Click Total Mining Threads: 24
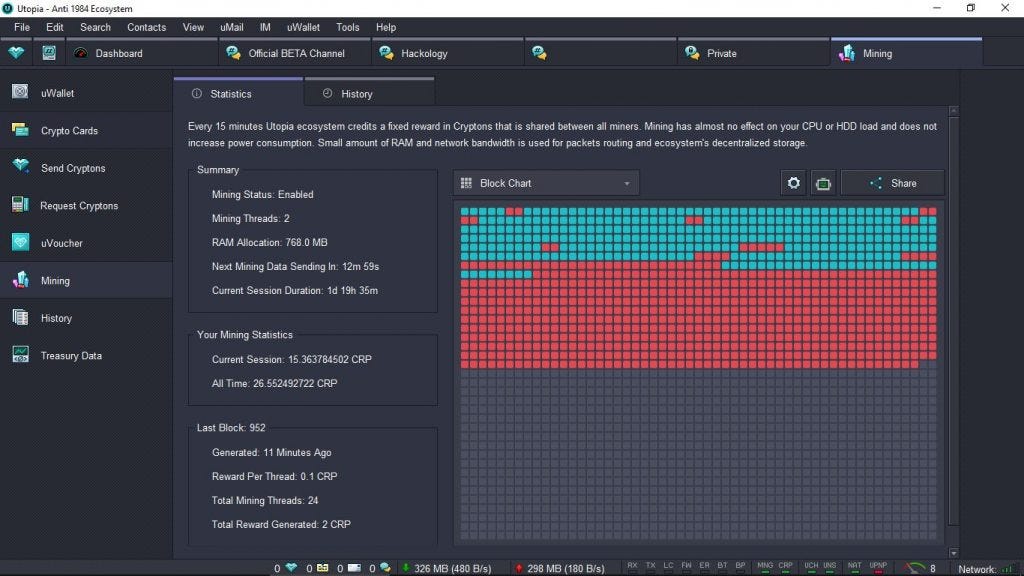 tap(265, 500)
